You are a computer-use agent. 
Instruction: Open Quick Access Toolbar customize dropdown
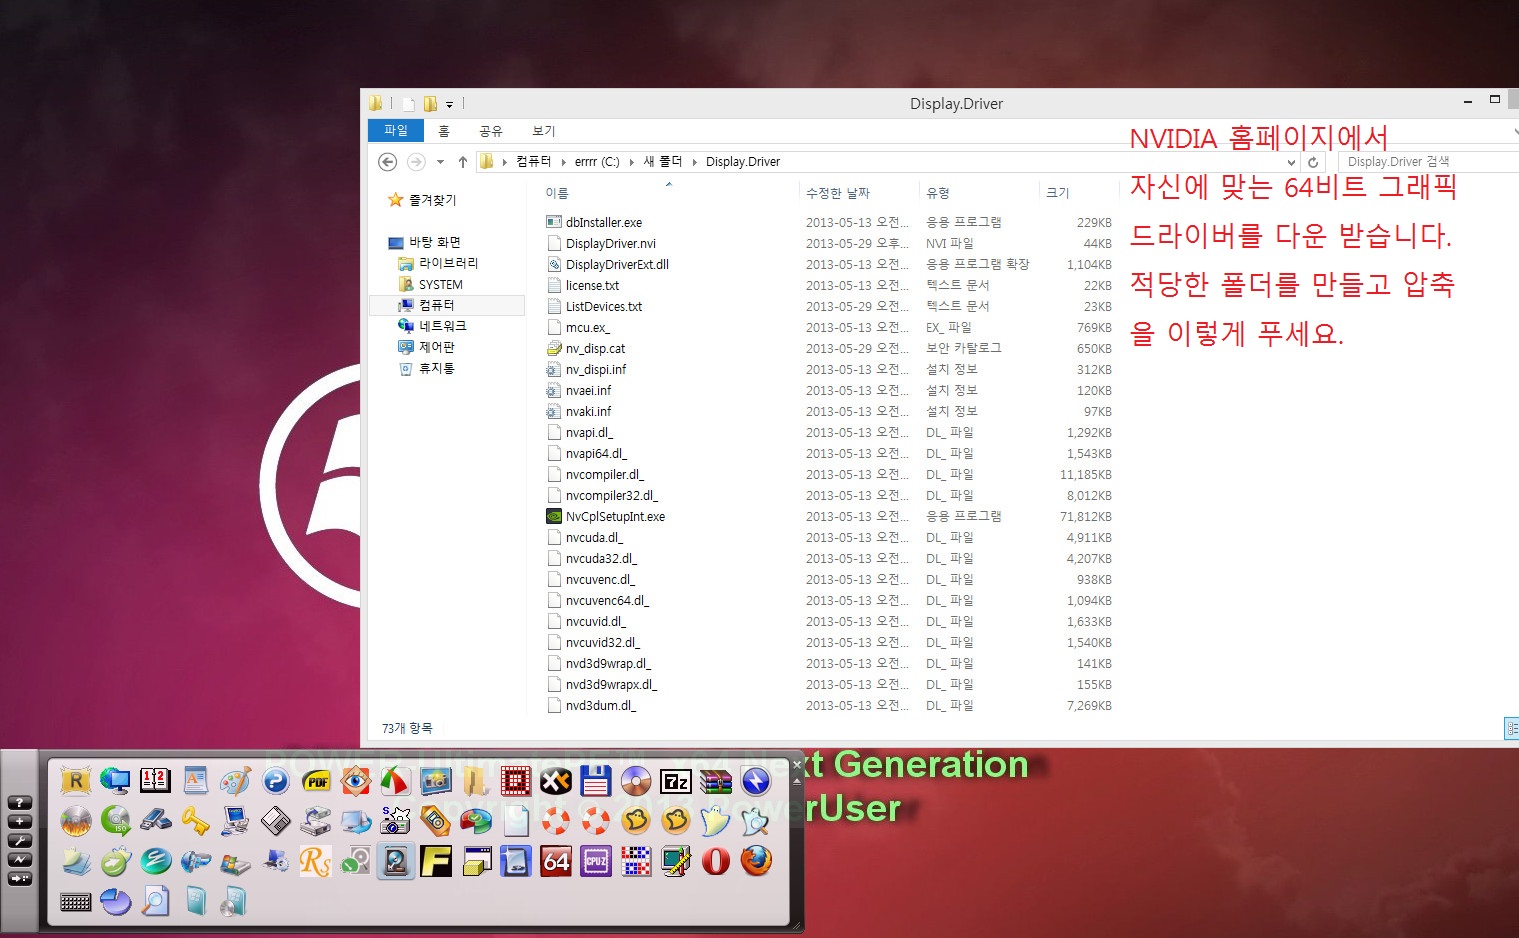[449, 104]
